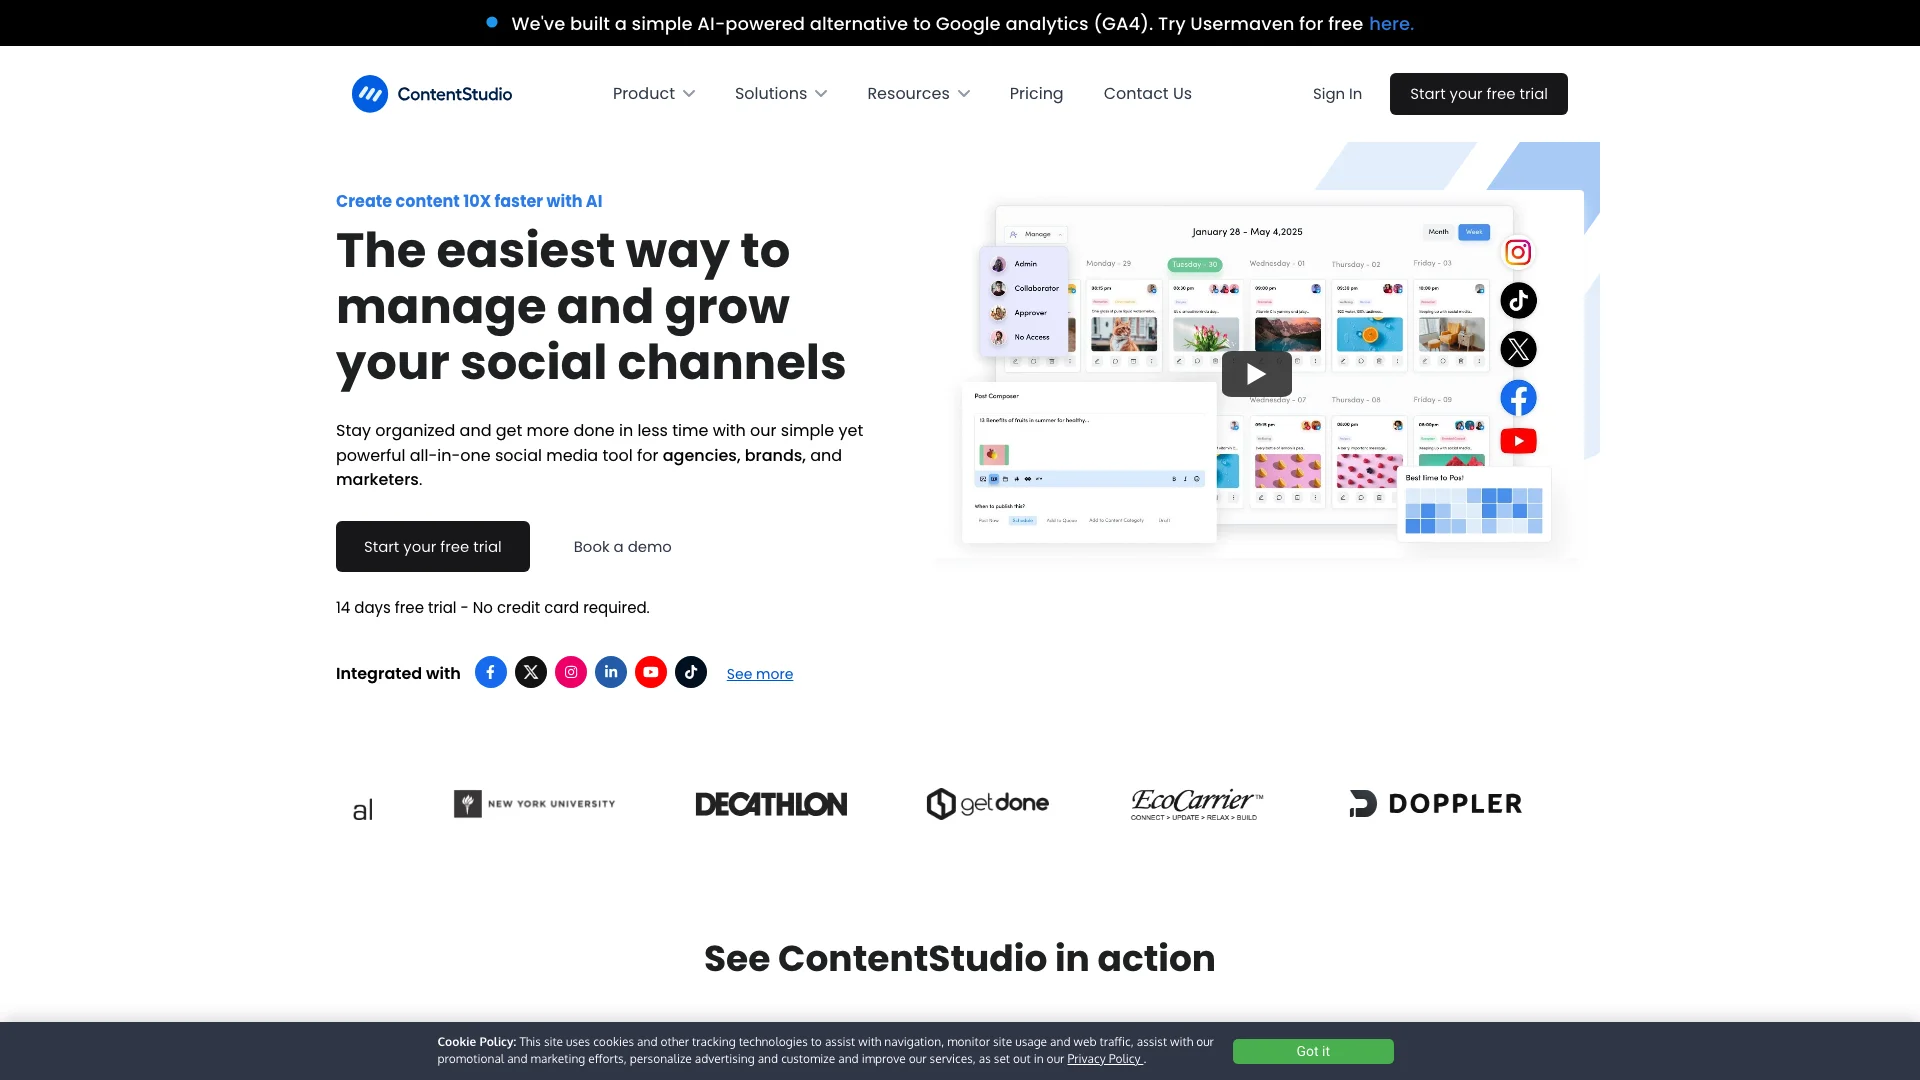The width and height of the screenshot is (1920, 1080).
Task: Click the Decathlon logo
Action: (x=771, y=804)
